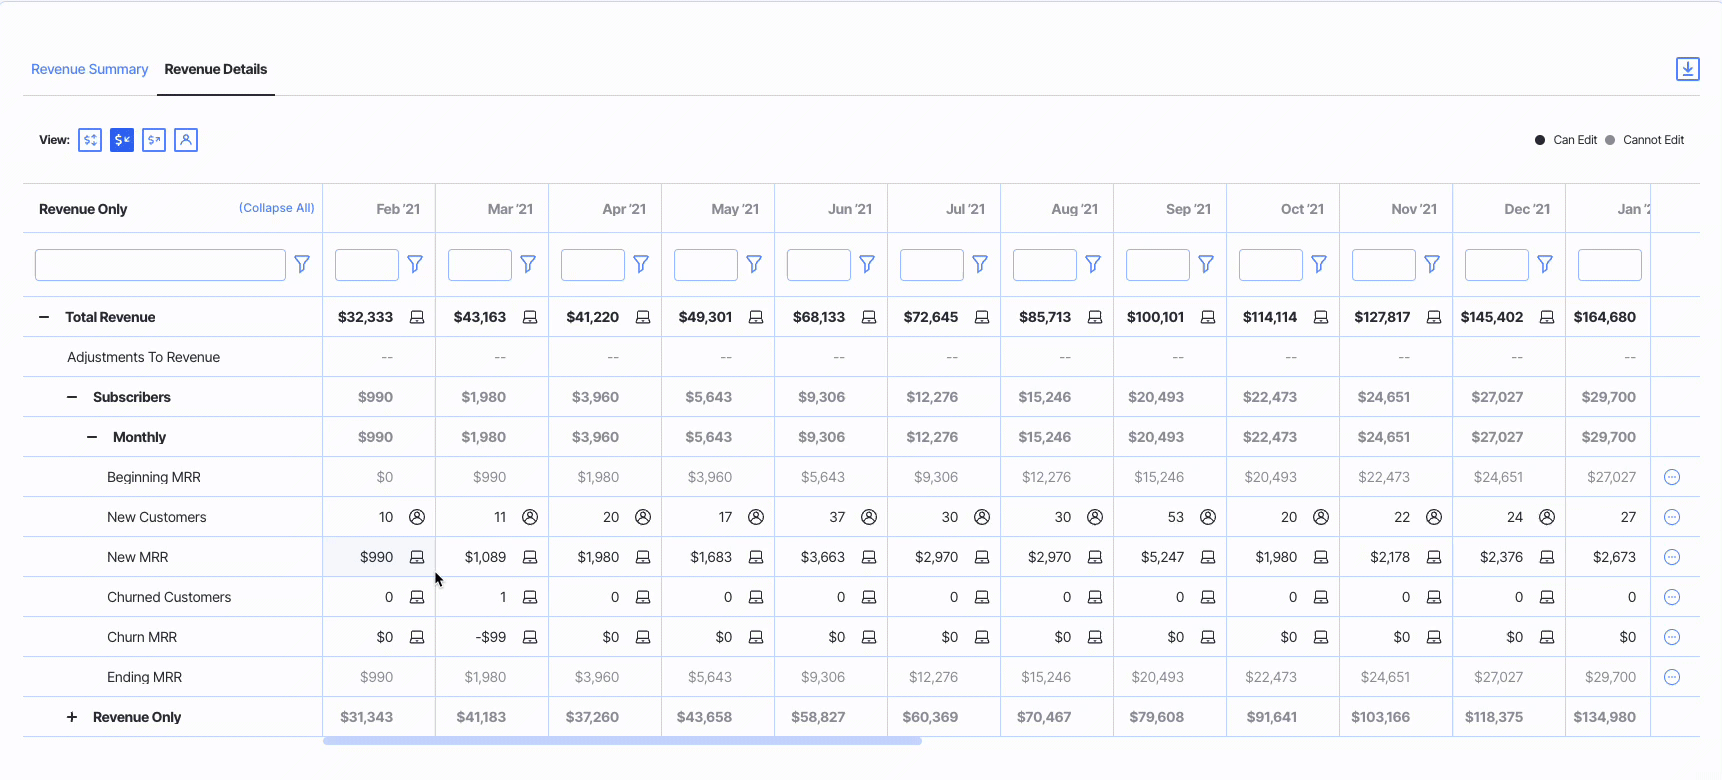
Task: Click the horizontal scrollbar below the table
Action: coord(621,741)
